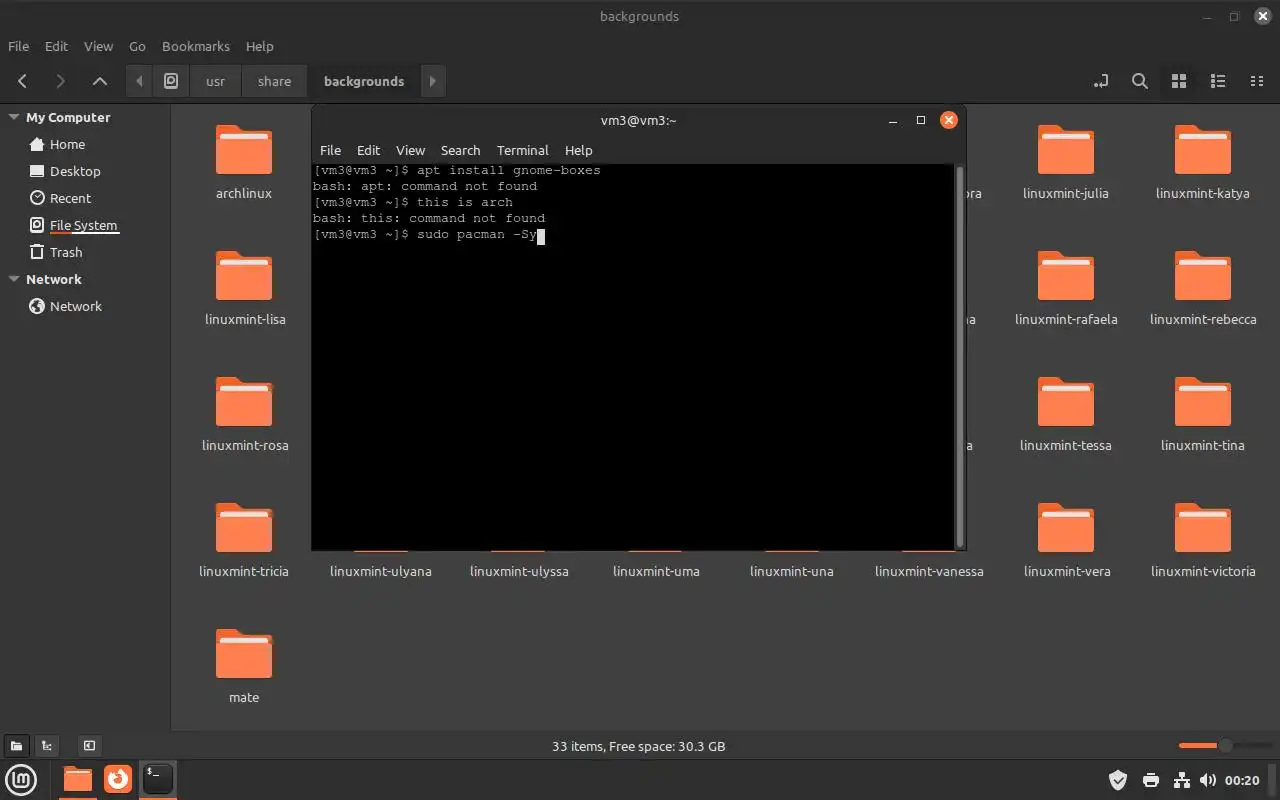Click the root filesystem path button
This screenshot has width=1280, height=800.
(171, 81)
